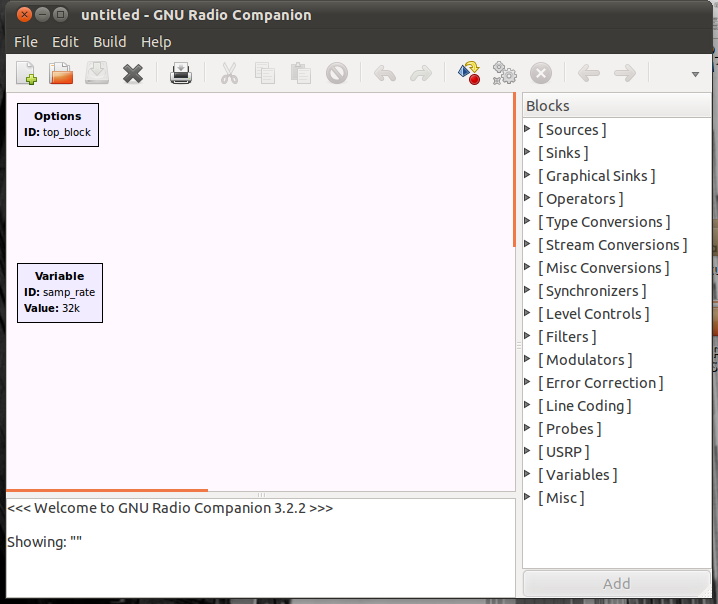This screenshot has height=604, width=718.
Task: Expand the Sources category
Action: click(527, 129)
